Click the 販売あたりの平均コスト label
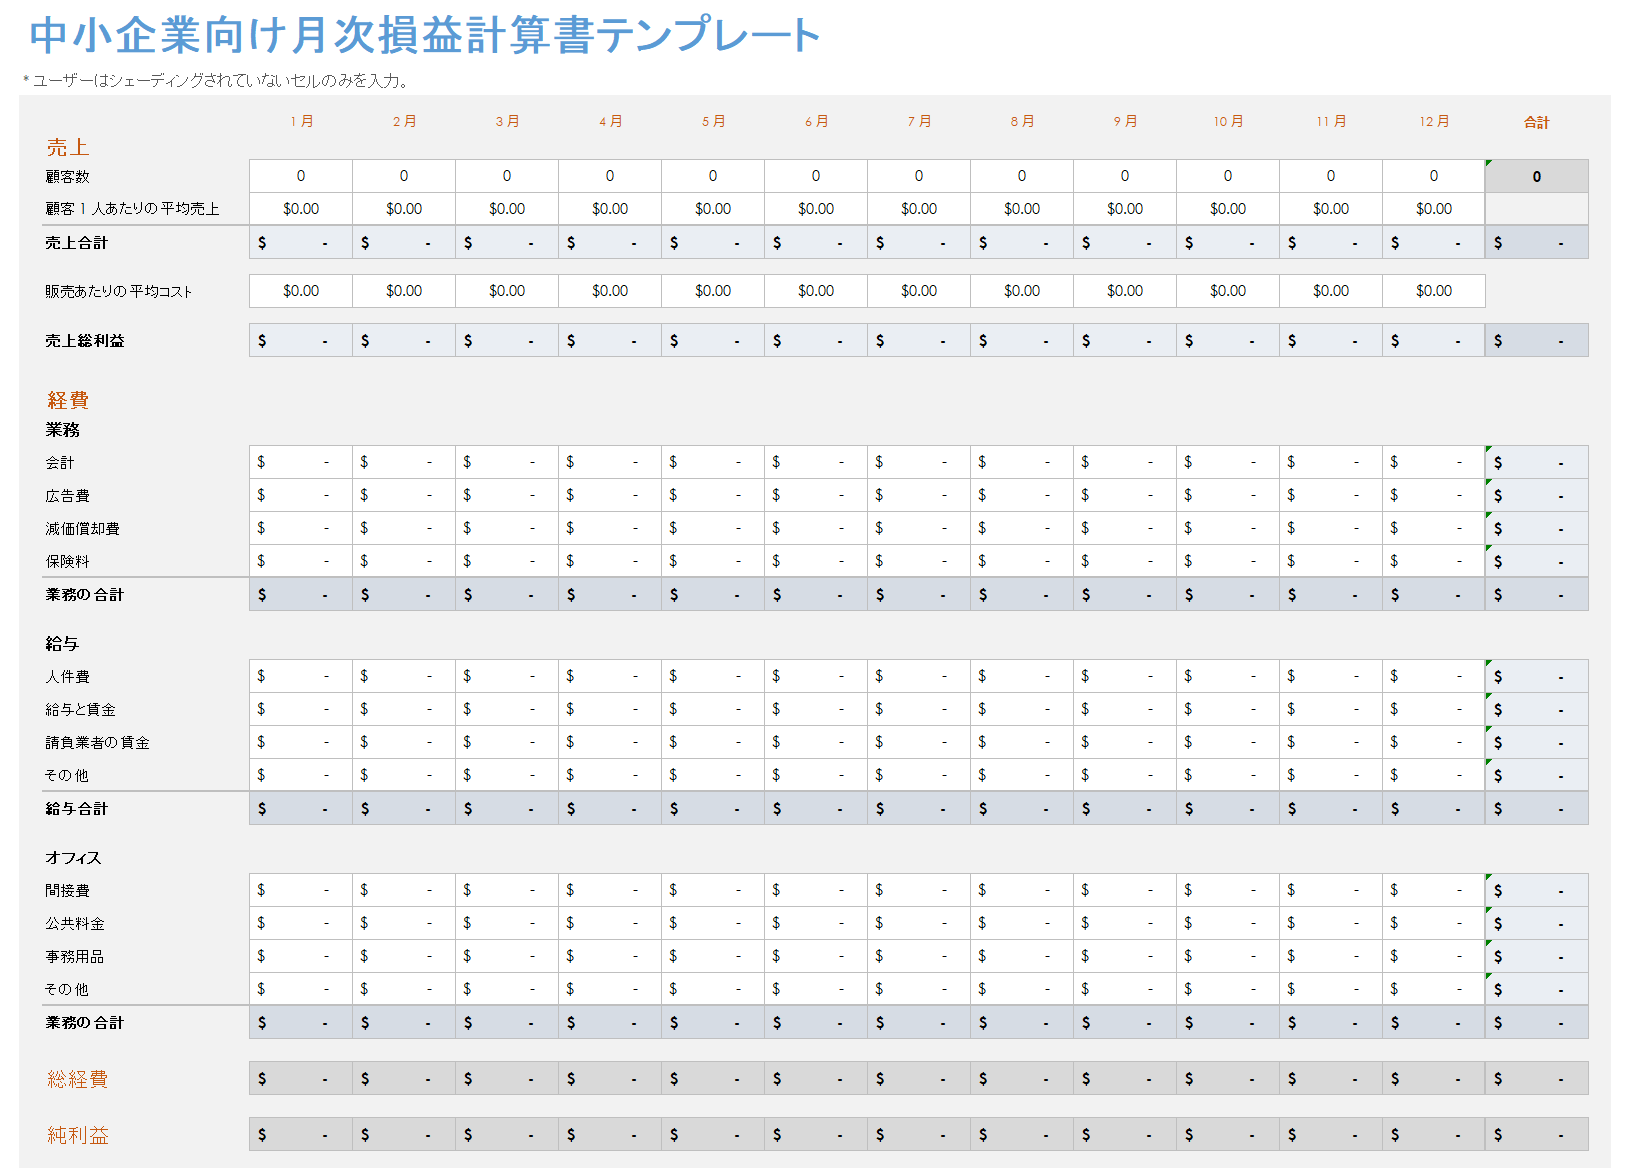The image size is (1627, 1176). 118,292
